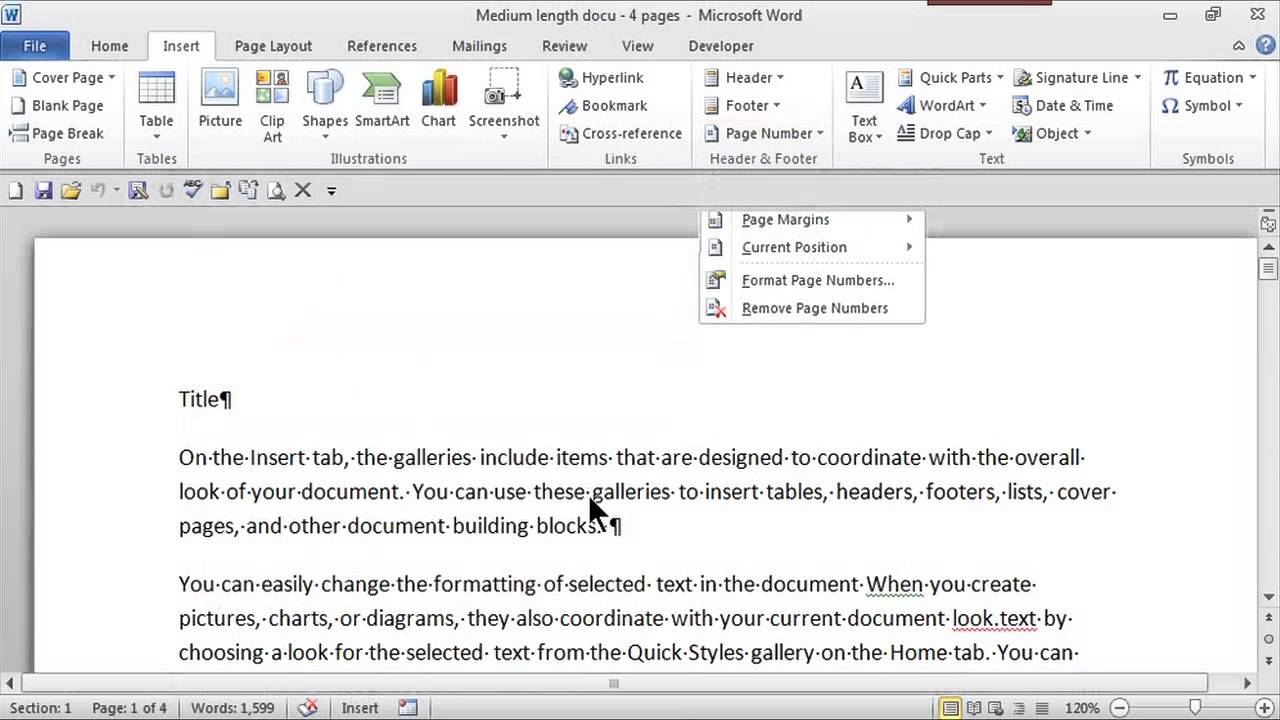
Task: Click the New document icon in quick access toolbar
Action: tap(16, 190)
